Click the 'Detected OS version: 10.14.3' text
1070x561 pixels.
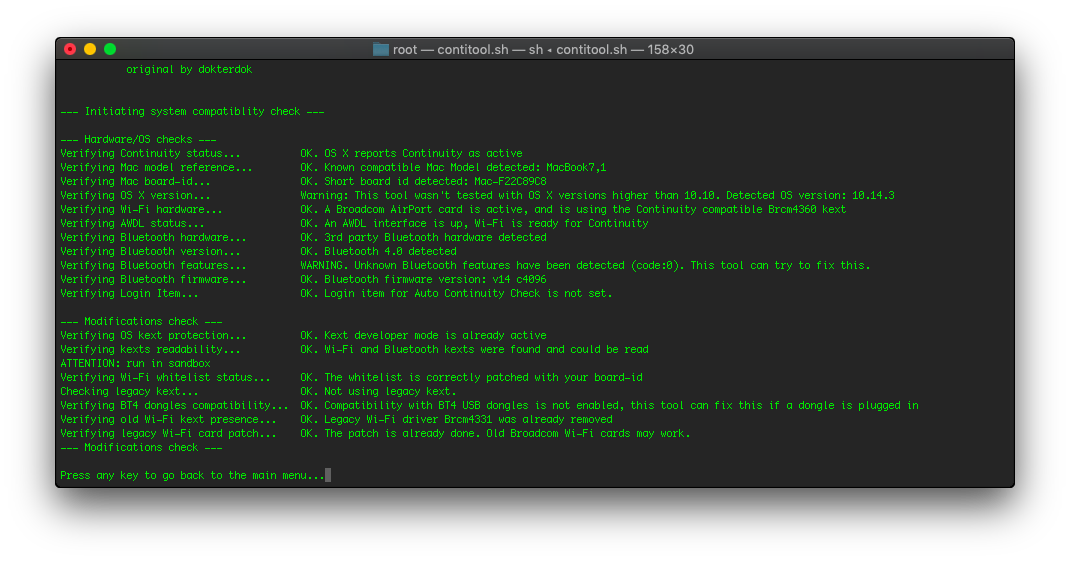tap(810, 195)
